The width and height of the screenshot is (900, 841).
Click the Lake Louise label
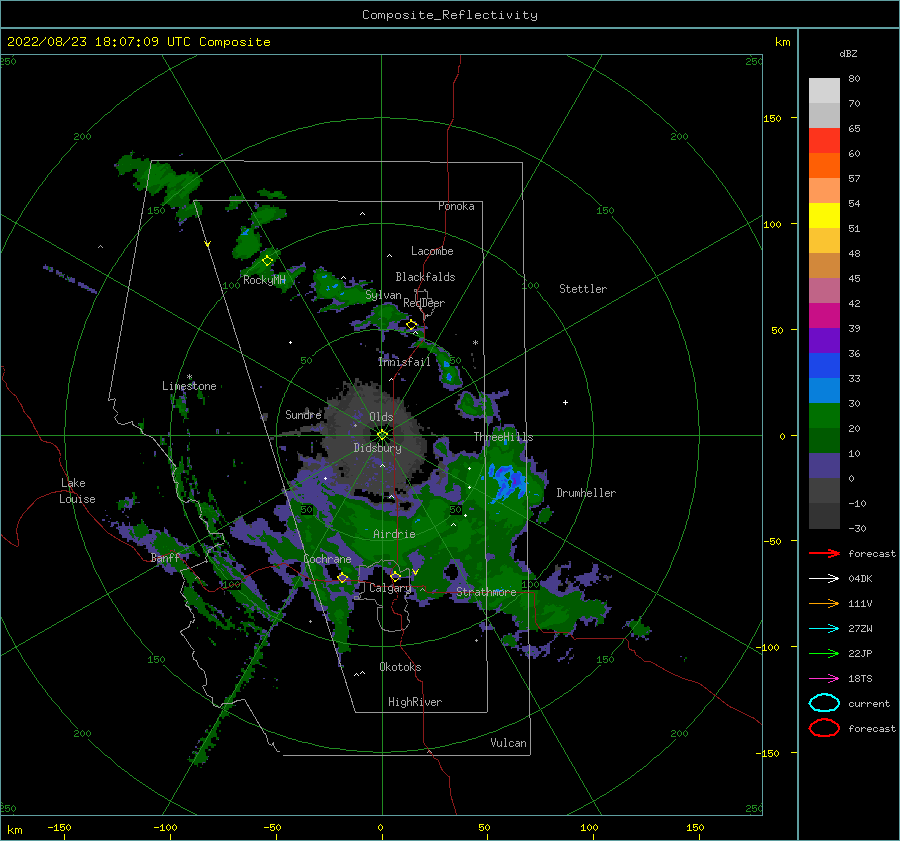(x=77, y=491)
